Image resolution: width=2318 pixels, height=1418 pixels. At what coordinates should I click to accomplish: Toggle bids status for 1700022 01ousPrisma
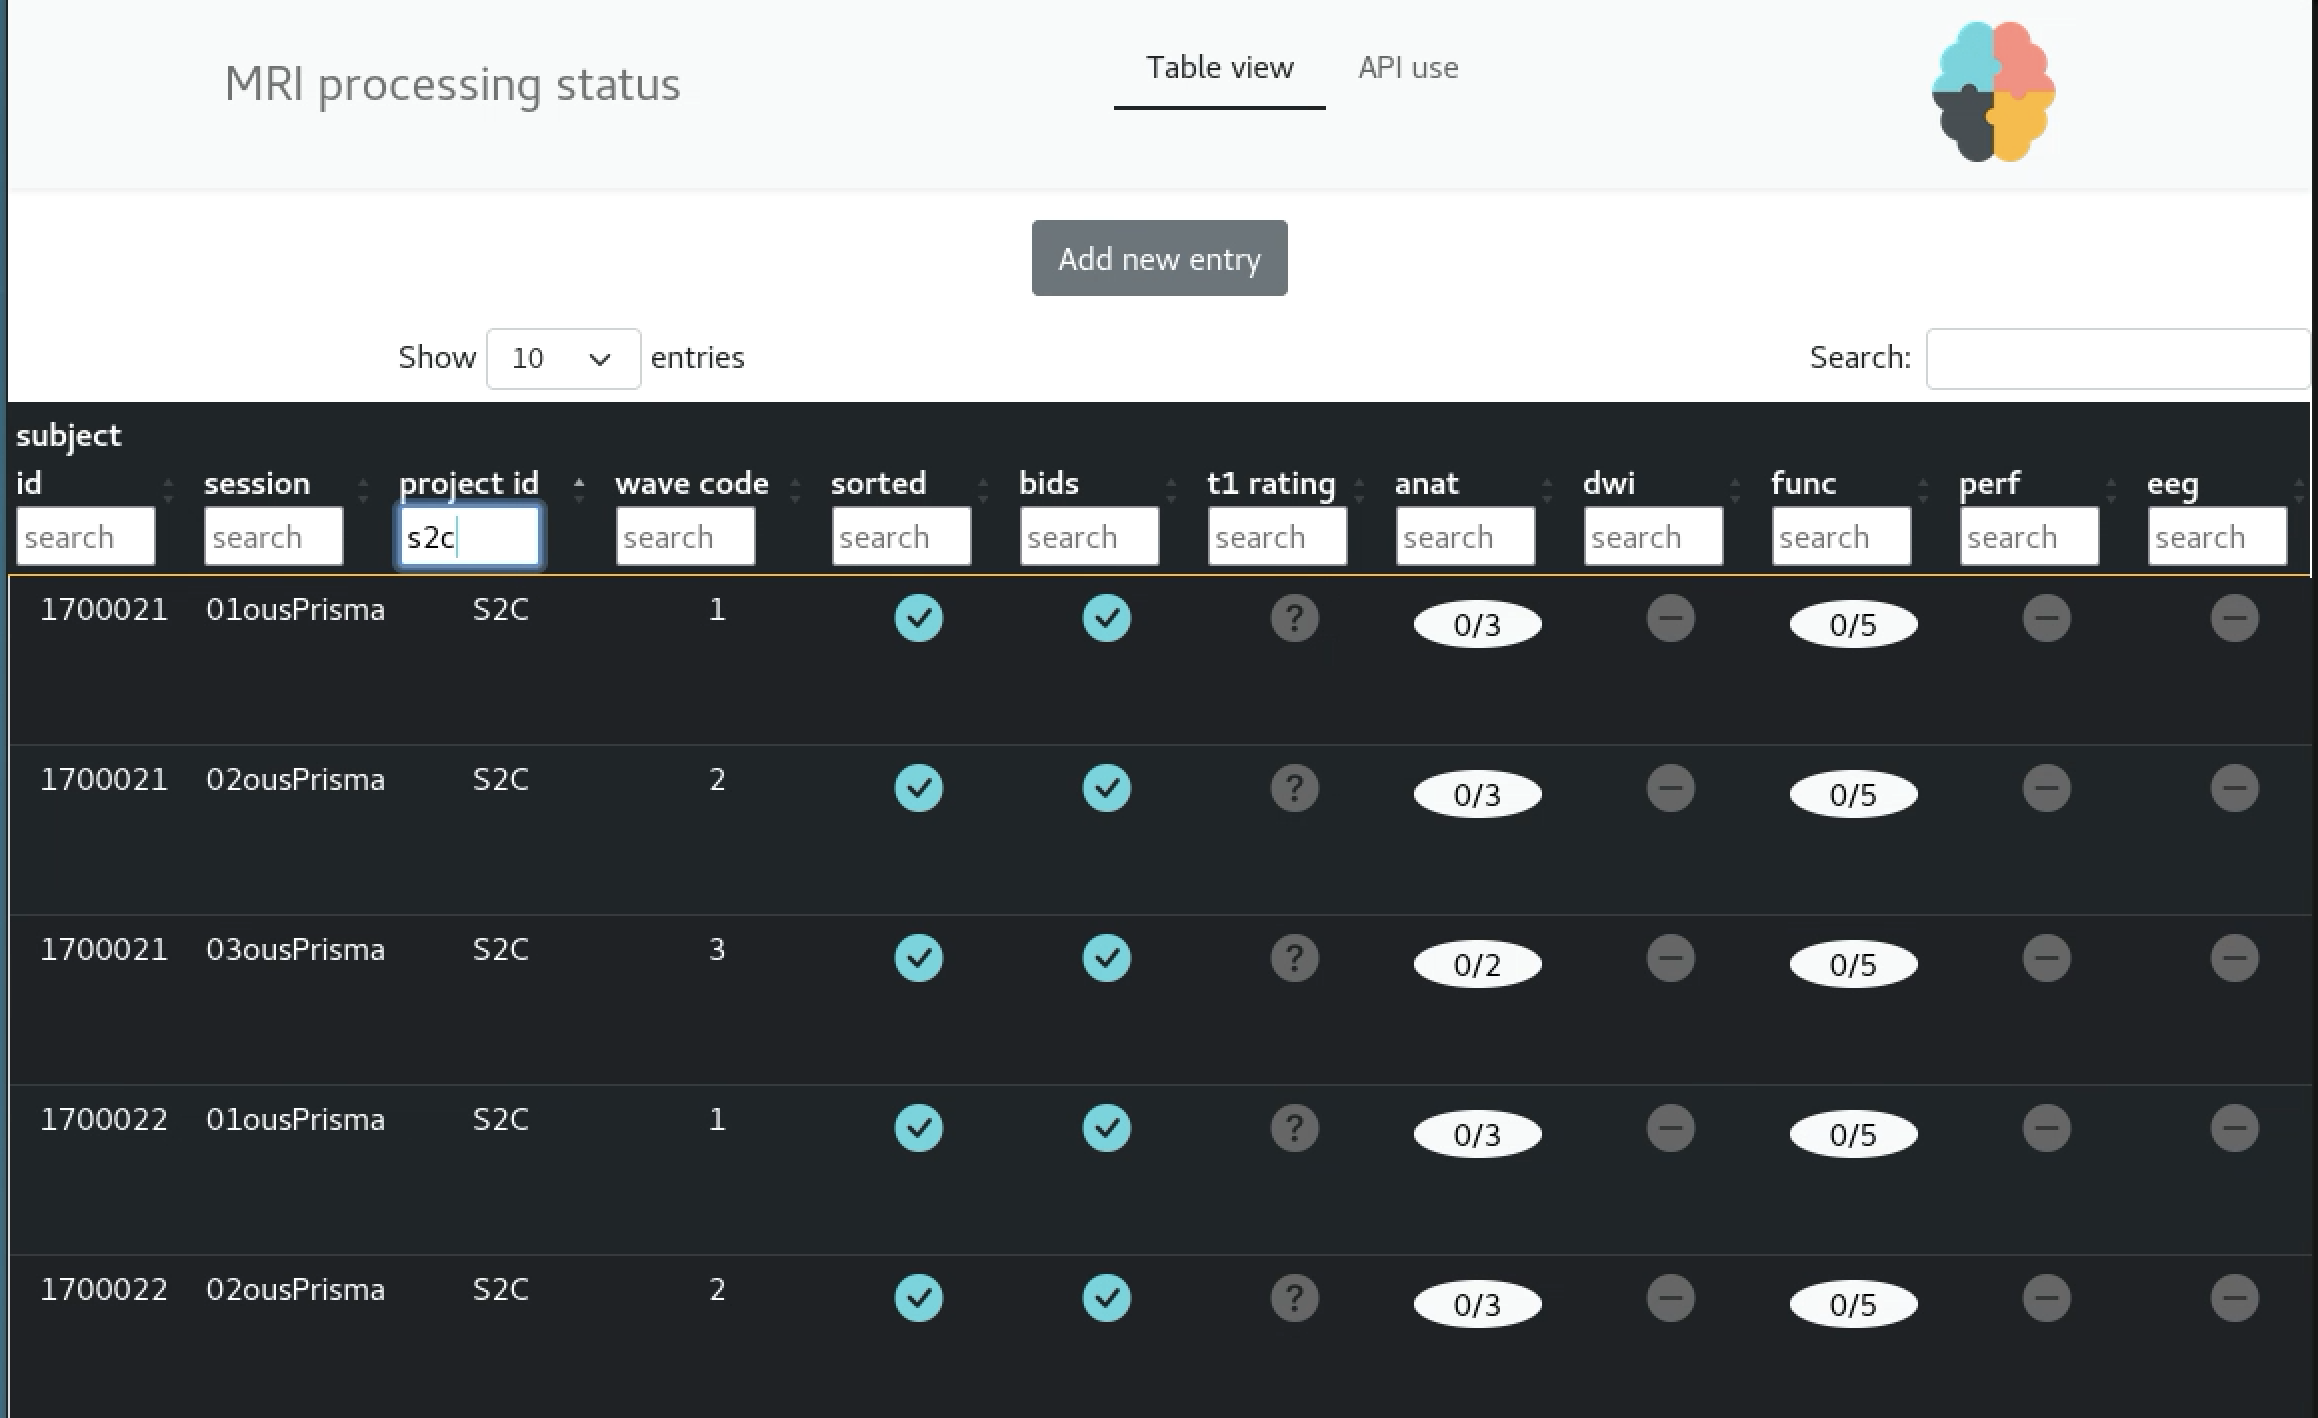[1106, 1128]
